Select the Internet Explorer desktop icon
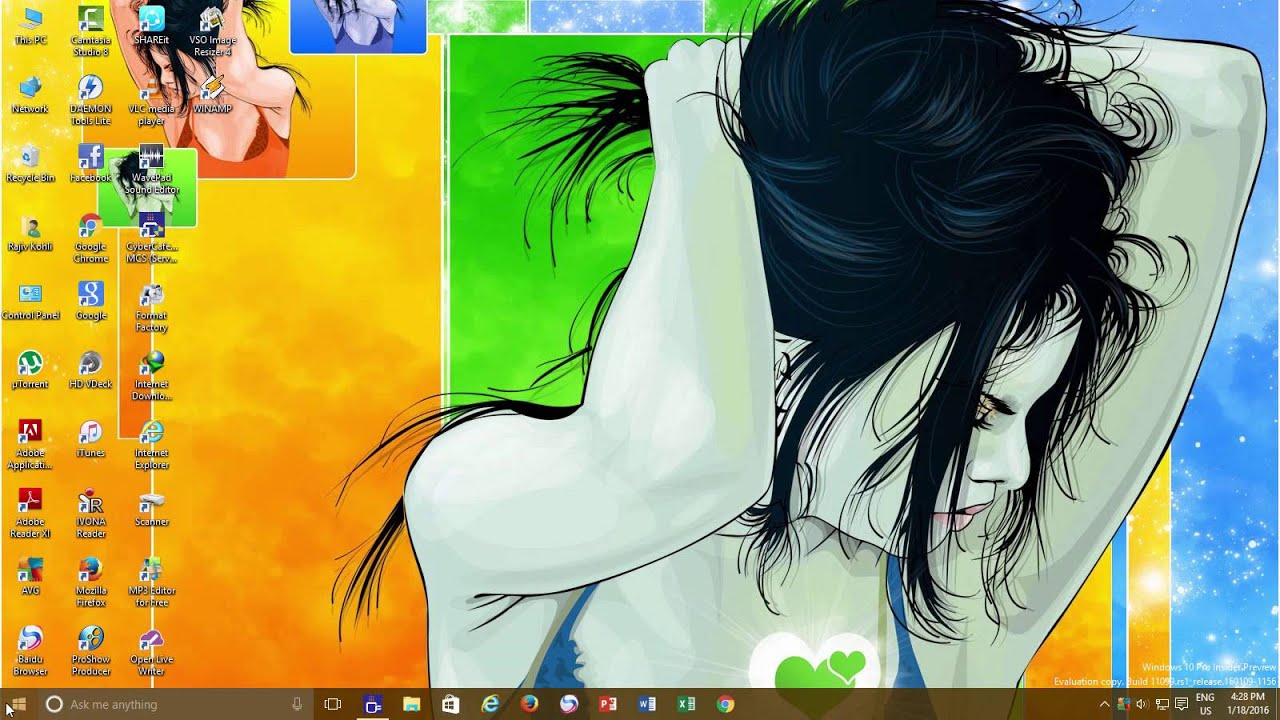The height and width of the screenshot is (720, 1280). click(x=151, y=445)
